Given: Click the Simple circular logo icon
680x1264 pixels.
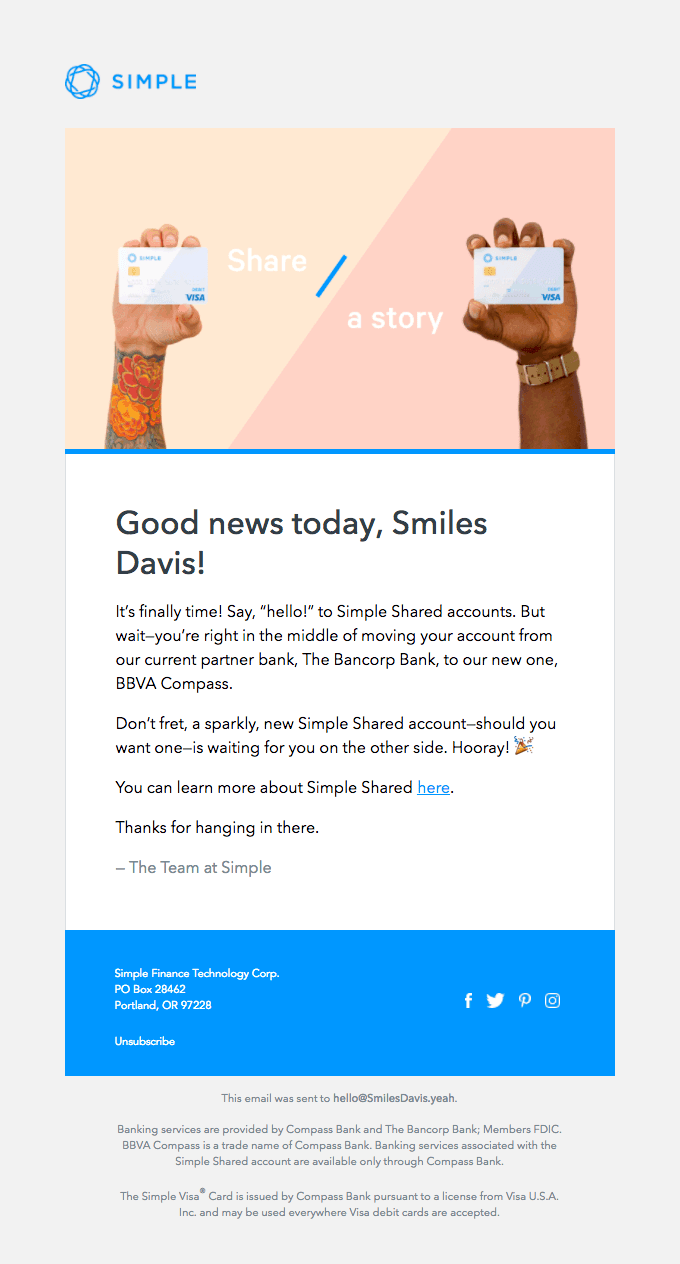Looking at the screenshot, I should tap(83, 82).
